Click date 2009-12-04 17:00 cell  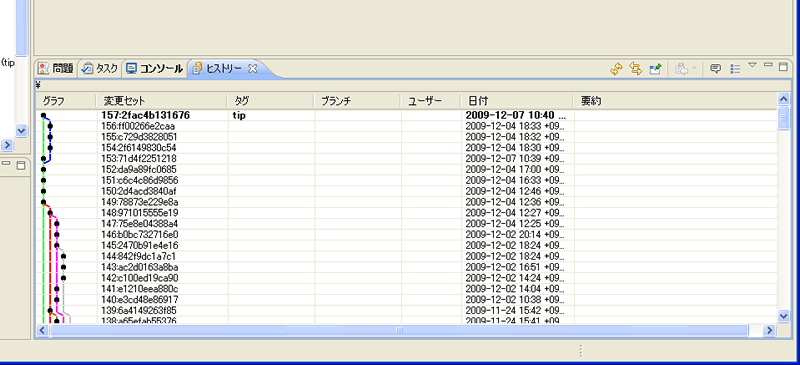pos(515,169)
